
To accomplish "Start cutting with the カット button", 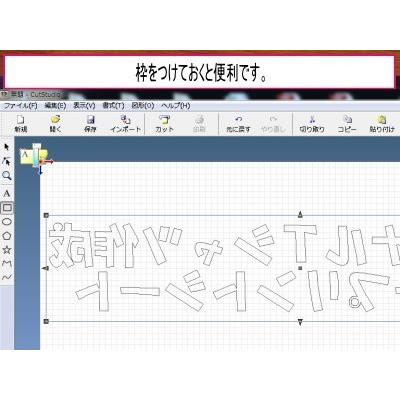I will [164, 124].
